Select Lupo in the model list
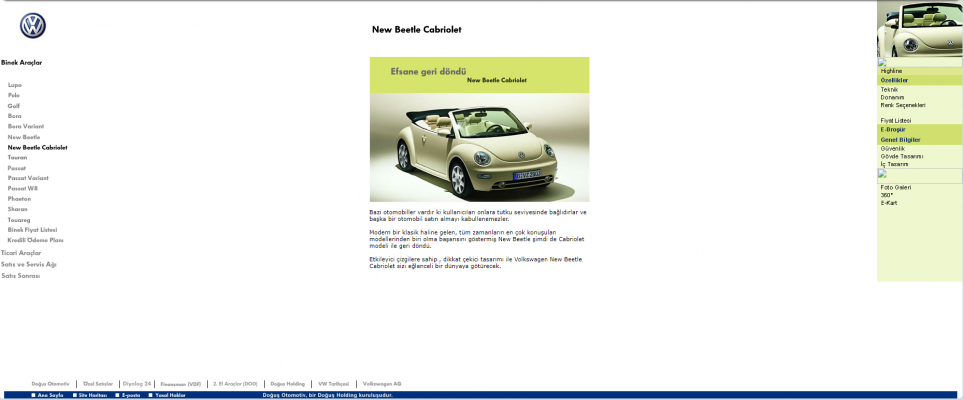964x400 pixels. [15, 85]
